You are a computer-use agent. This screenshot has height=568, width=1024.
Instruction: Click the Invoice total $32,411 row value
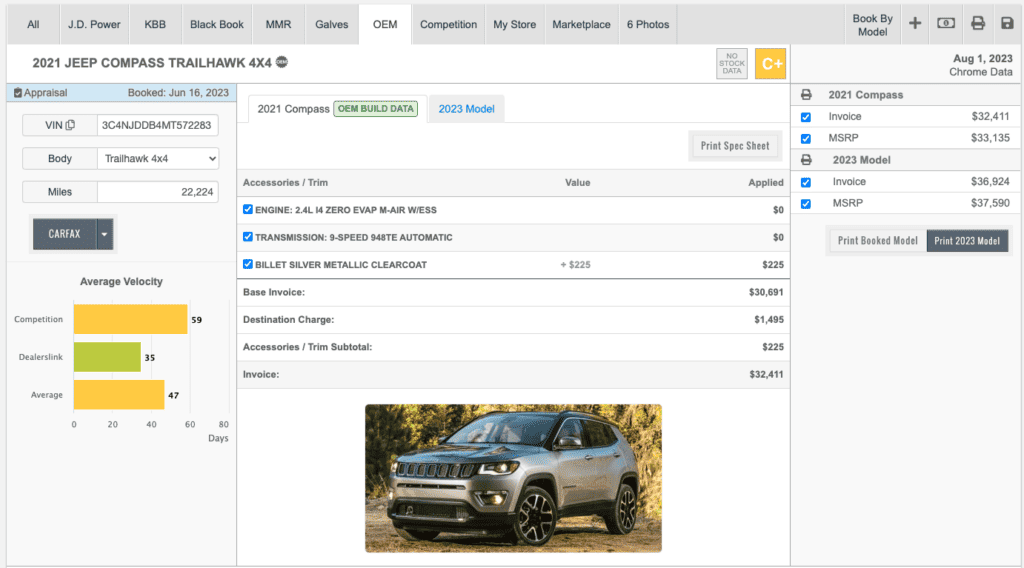click(766, 374)
